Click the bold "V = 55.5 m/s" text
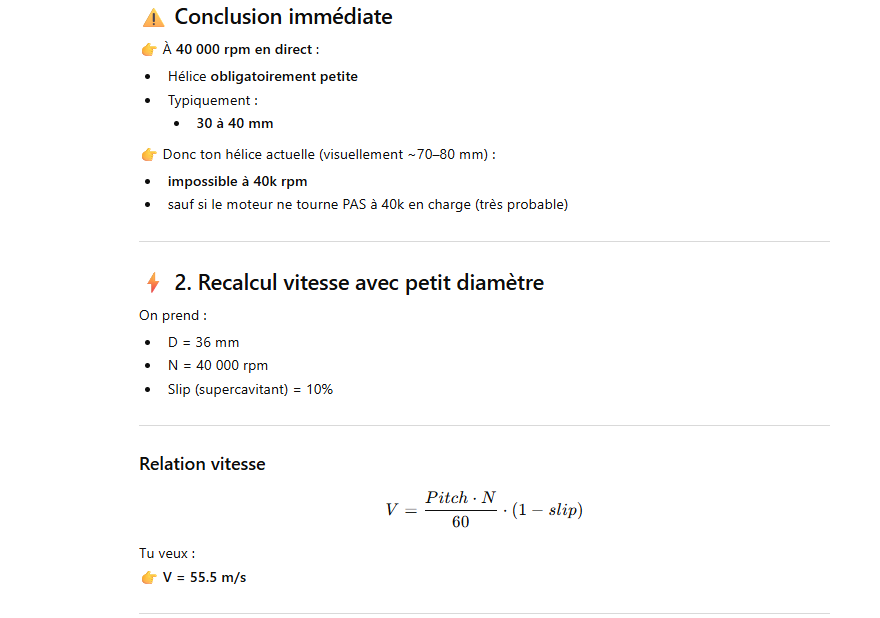 pos(204,577)
